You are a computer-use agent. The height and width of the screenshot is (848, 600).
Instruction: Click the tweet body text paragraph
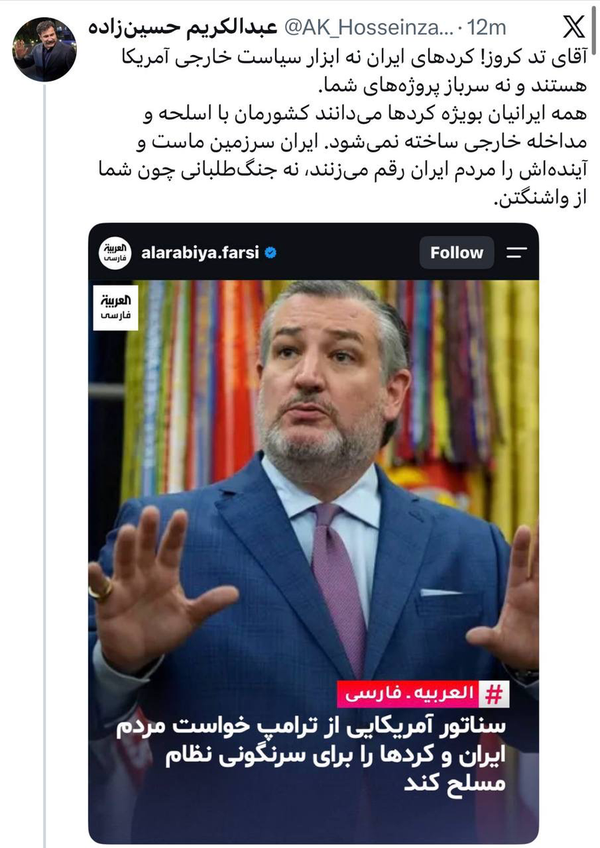[342, 128]
